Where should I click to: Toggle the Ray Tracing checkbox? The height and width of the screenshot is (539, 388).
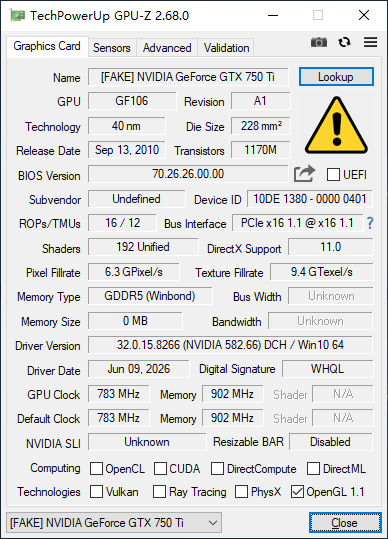(159, 492)
